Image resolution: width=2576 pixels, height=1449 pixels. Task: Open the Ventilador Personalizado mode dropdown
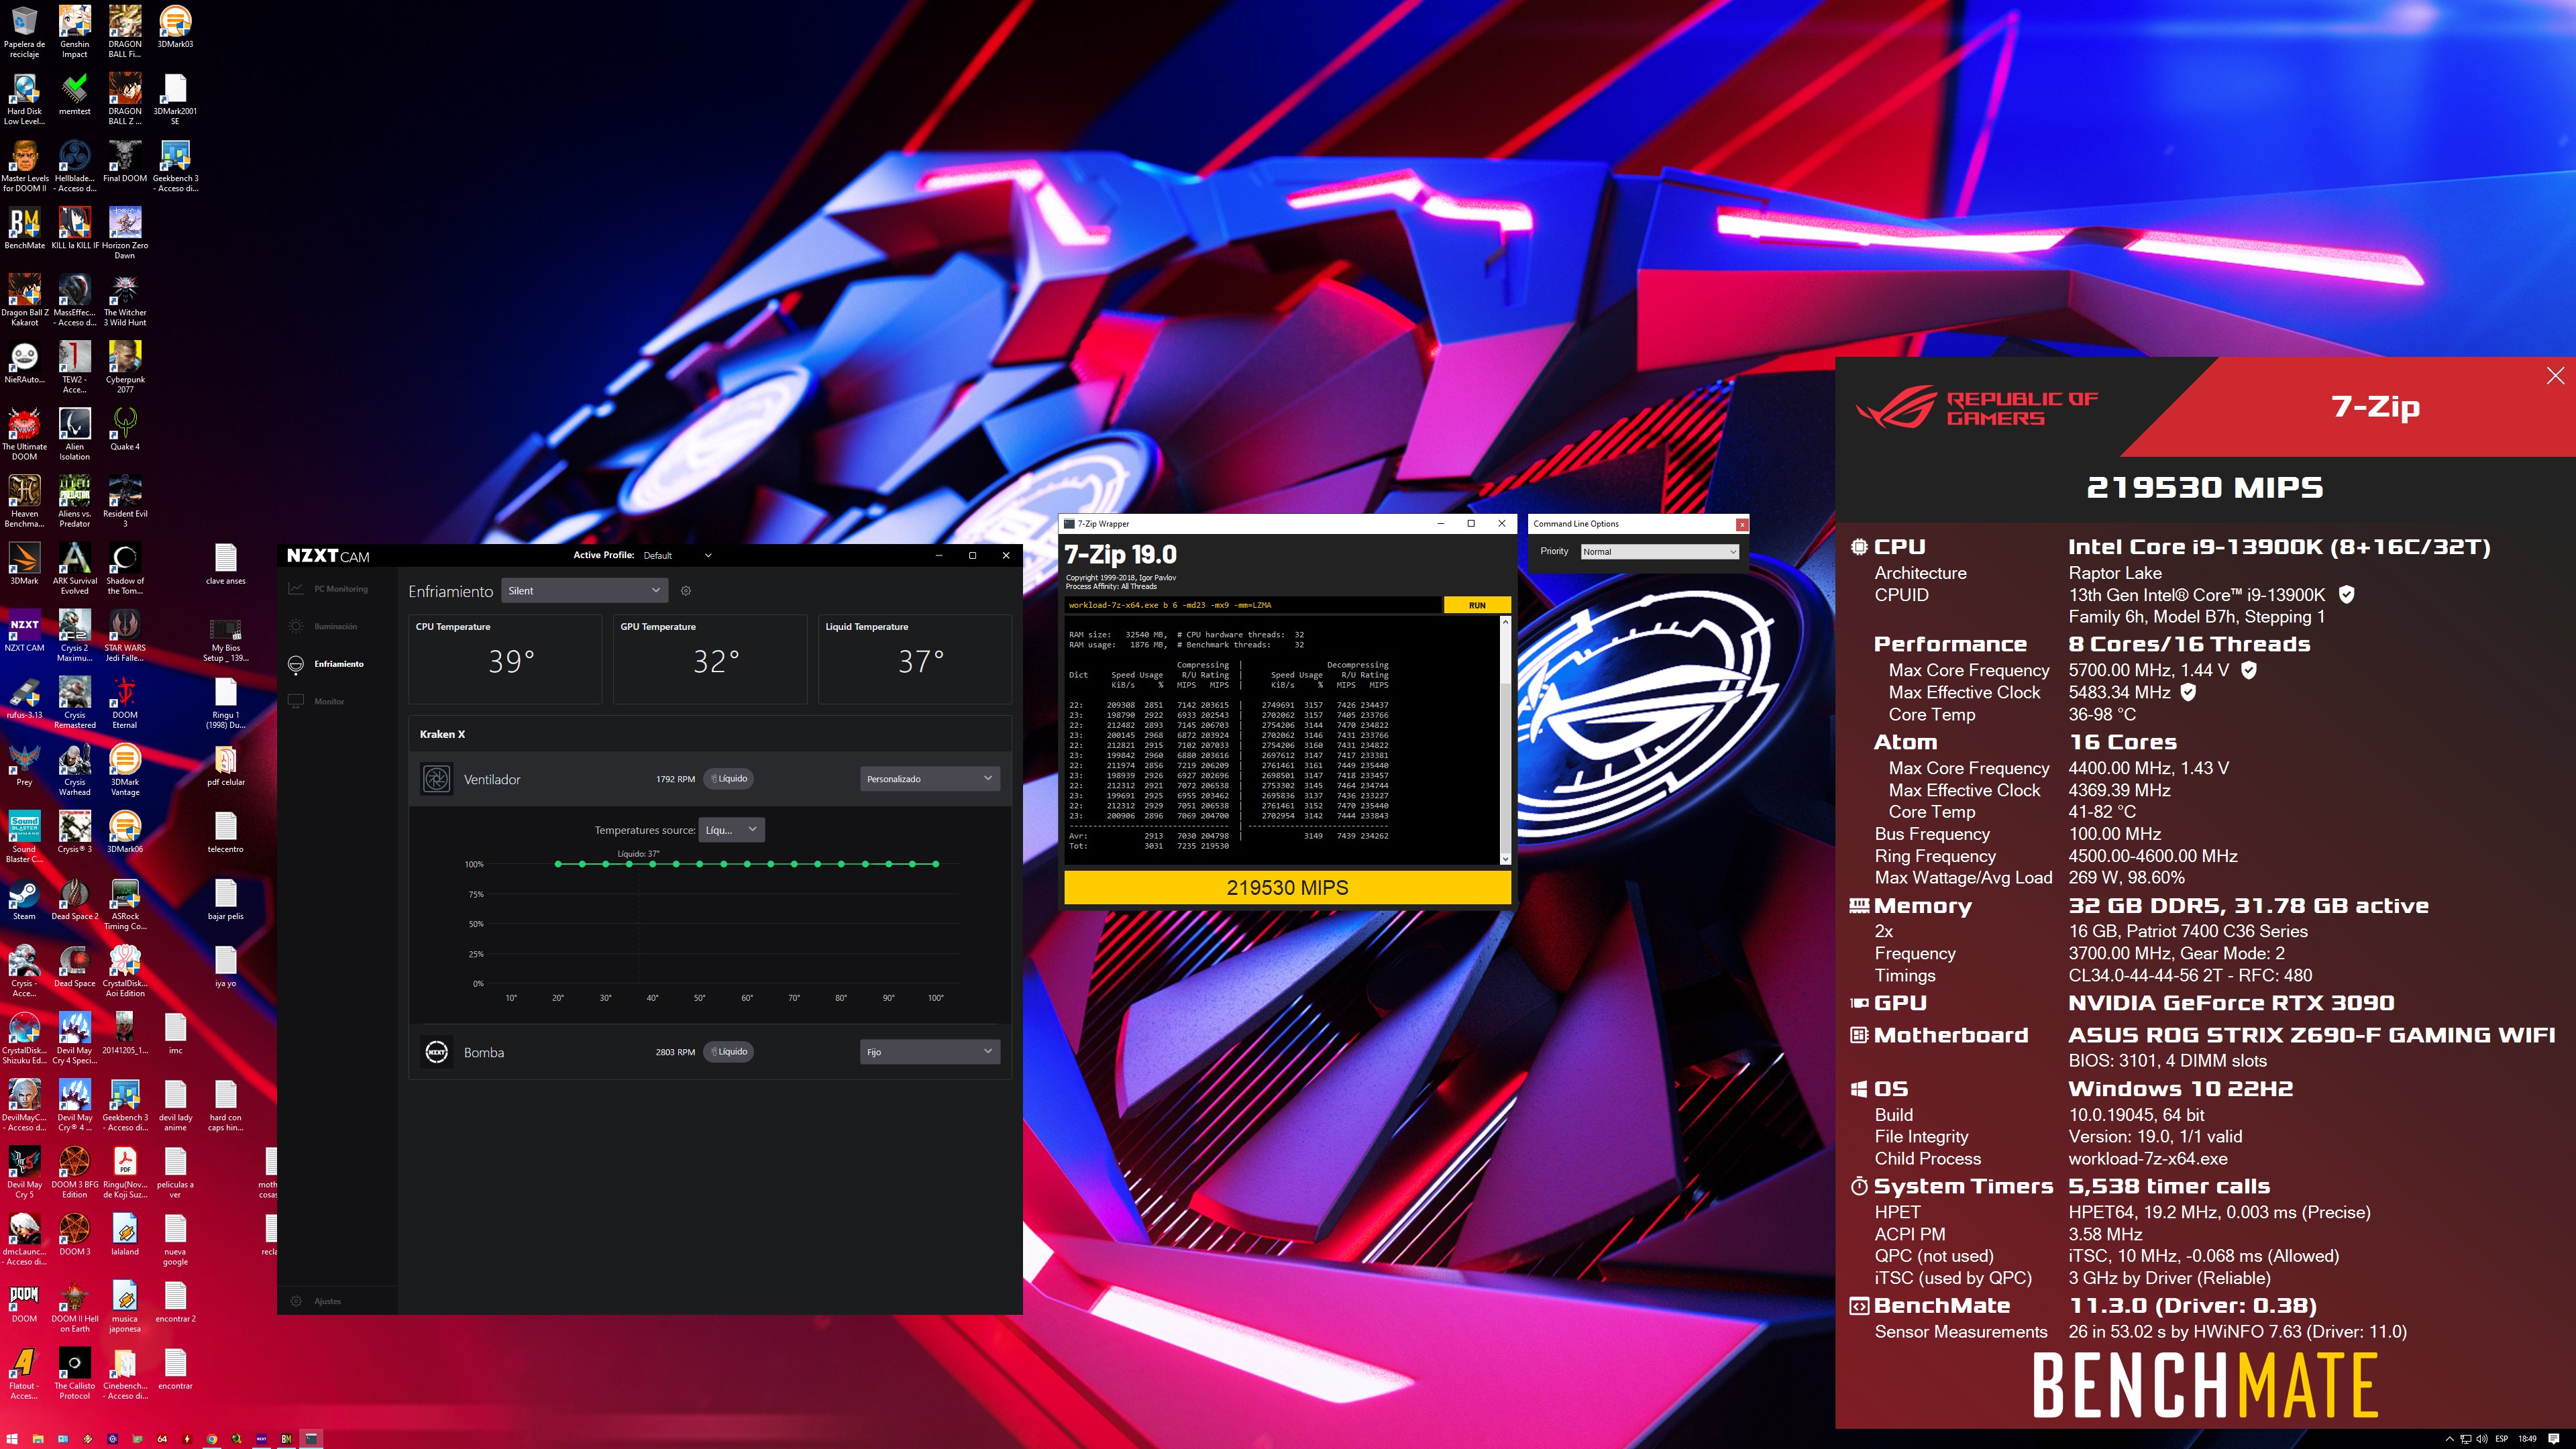point(929,779)
